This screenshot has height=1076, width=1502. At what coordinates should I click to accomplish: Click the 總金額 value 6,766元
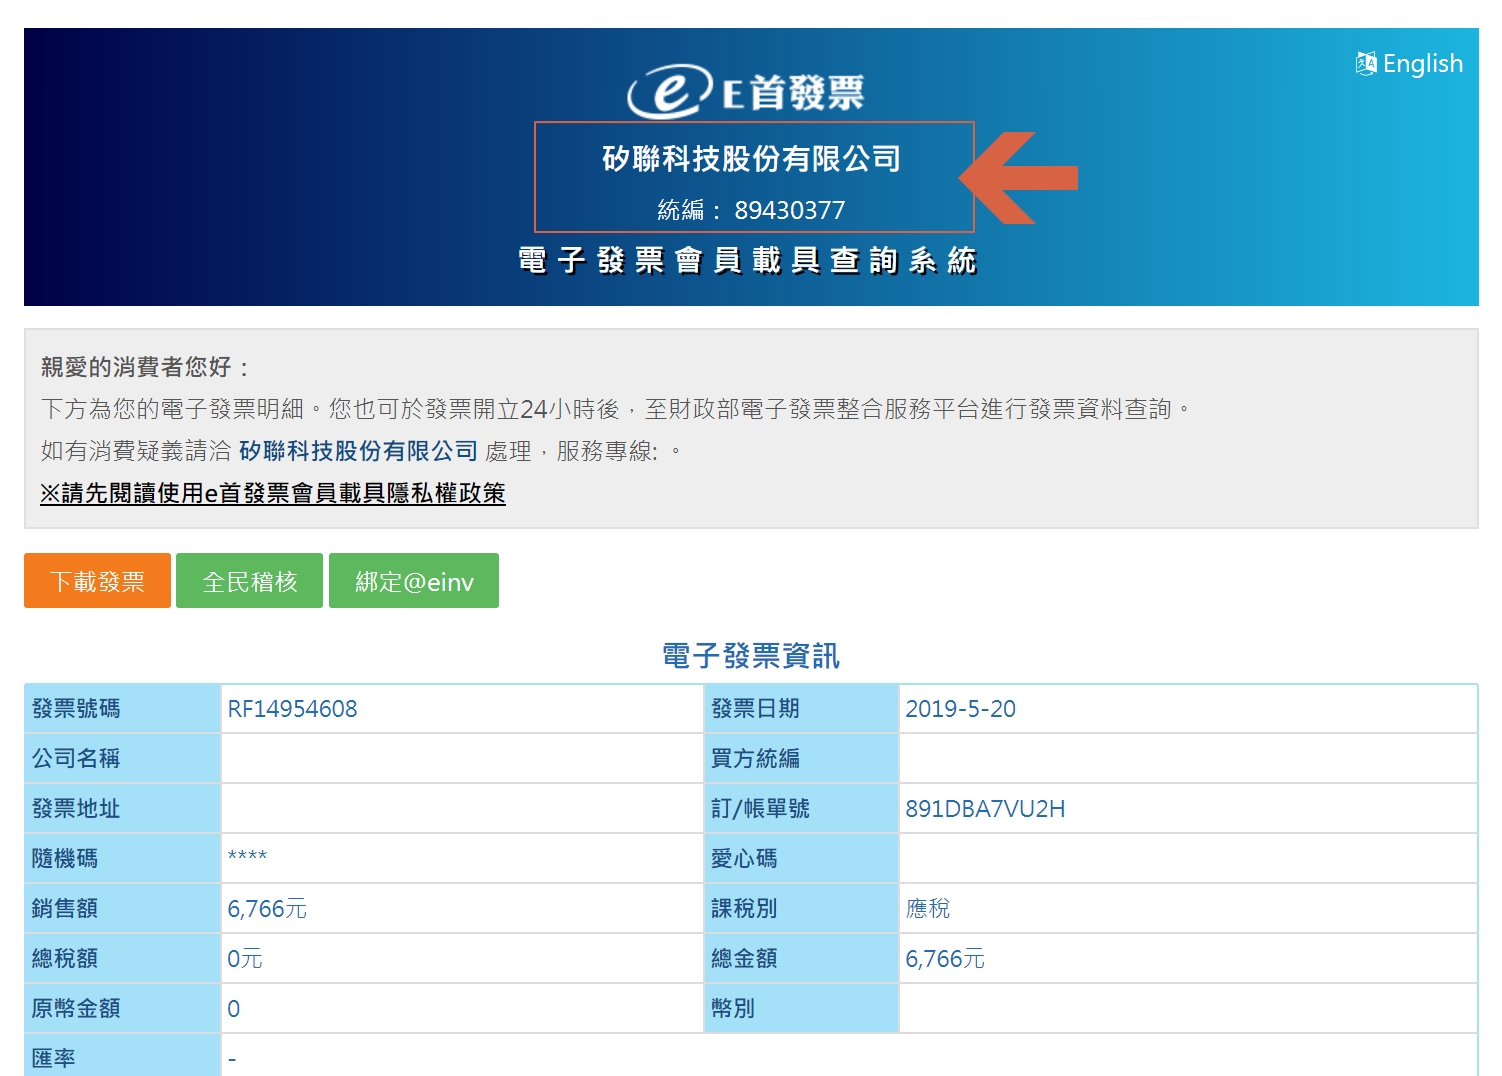(x=945, y=959)
